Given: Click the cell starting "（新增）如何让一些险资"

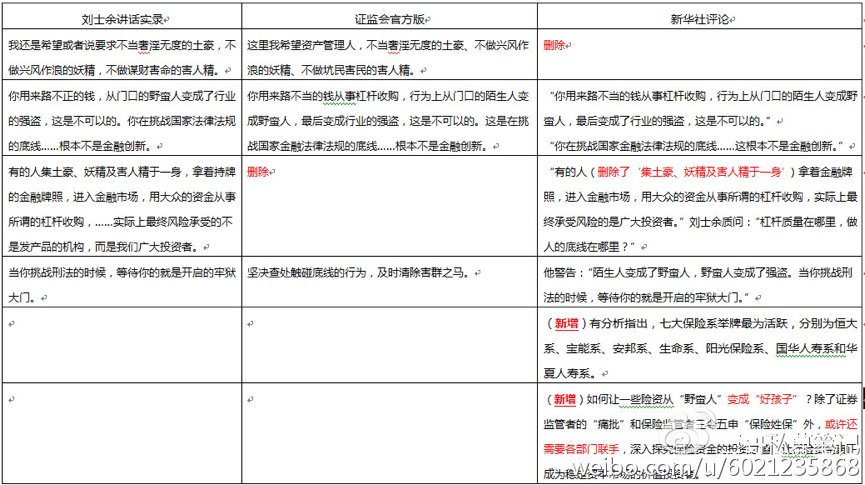Looking at the screenshot, I should click(x=699, y=433).
